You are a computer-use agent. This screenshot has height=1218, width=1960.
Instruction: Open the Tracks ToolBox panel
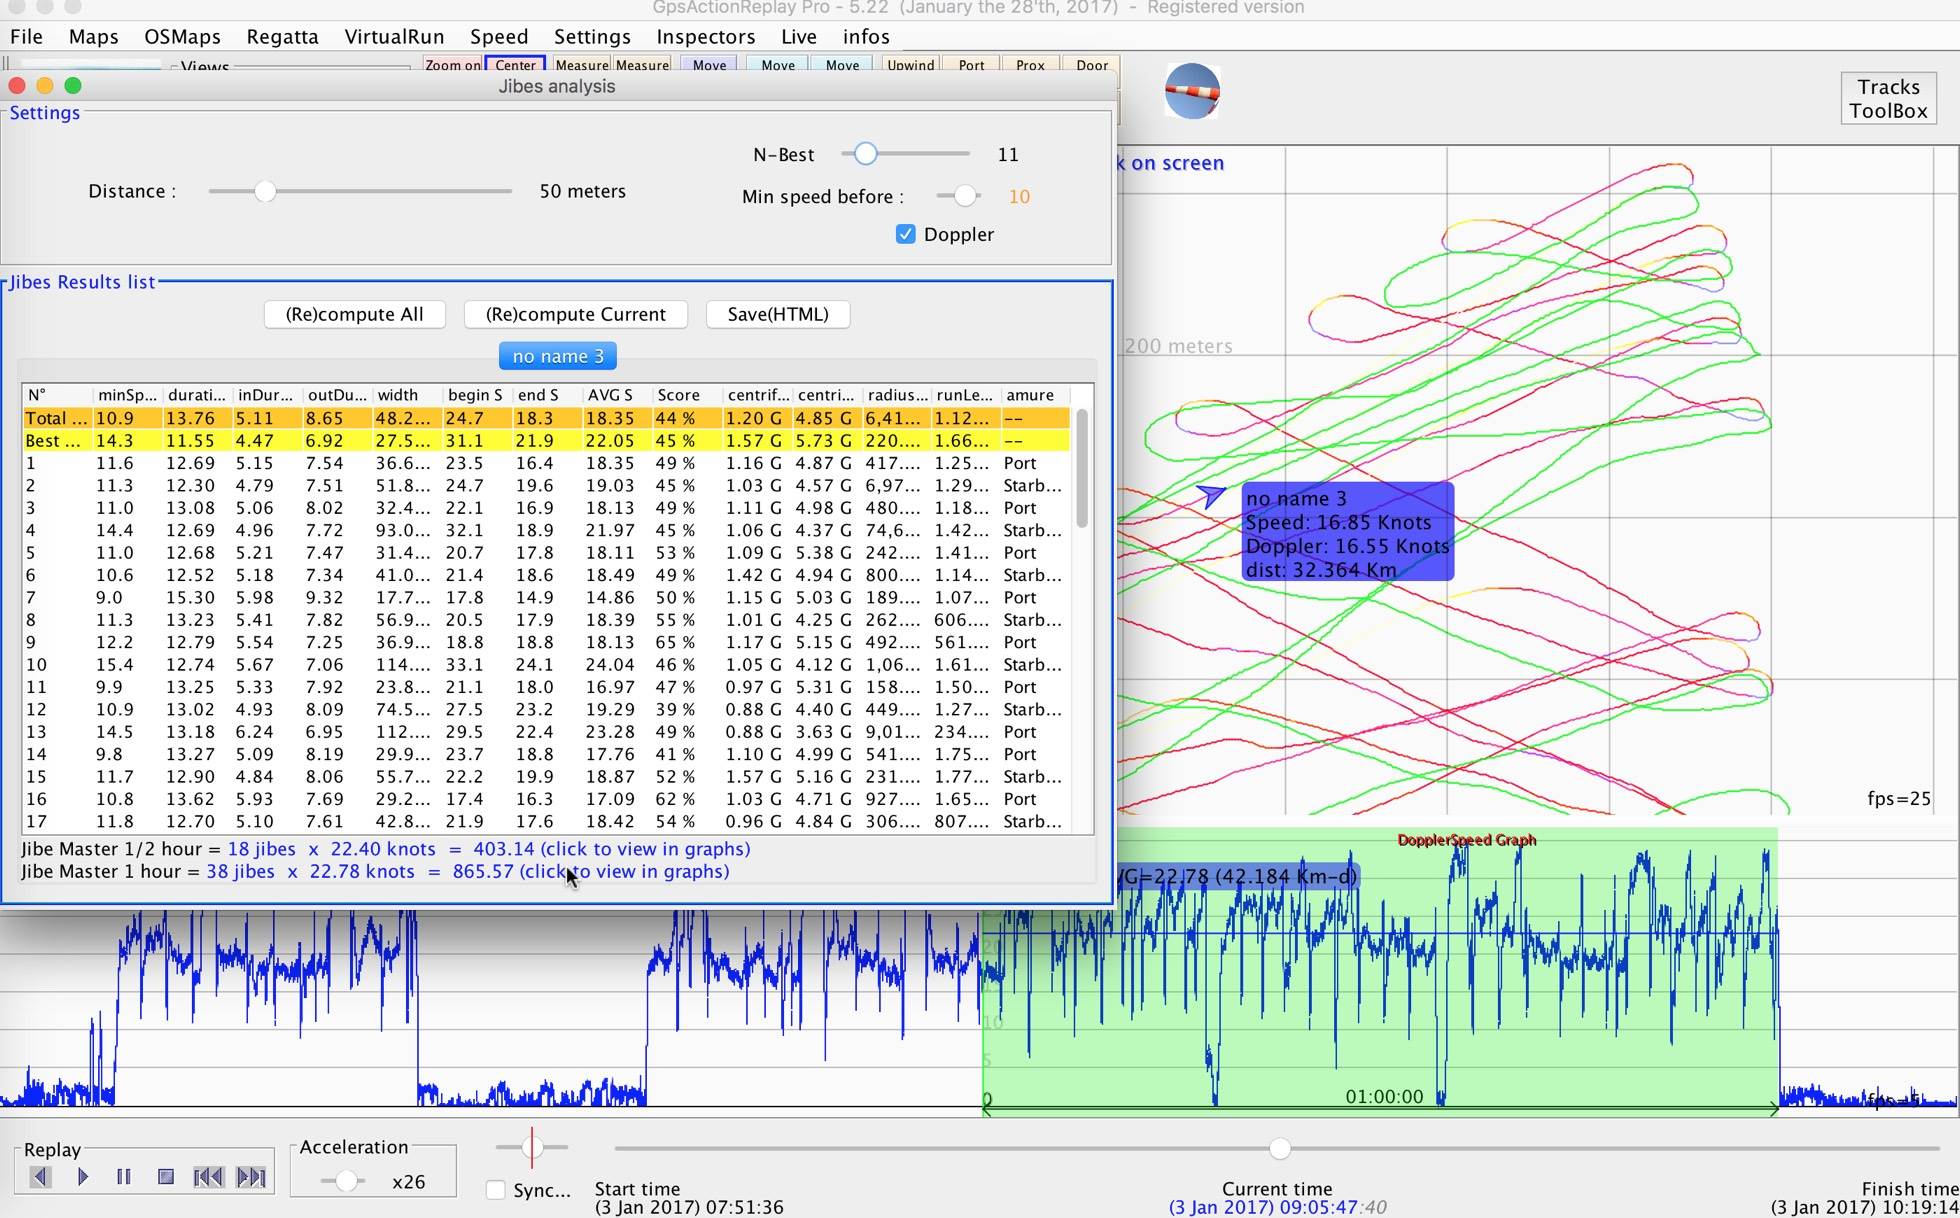1887,99
